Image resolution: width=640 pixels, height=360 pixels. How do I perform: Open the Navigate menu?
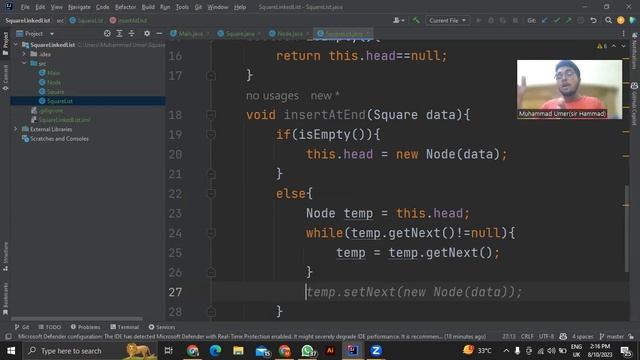pyautogui.click(x=79, y=7)
